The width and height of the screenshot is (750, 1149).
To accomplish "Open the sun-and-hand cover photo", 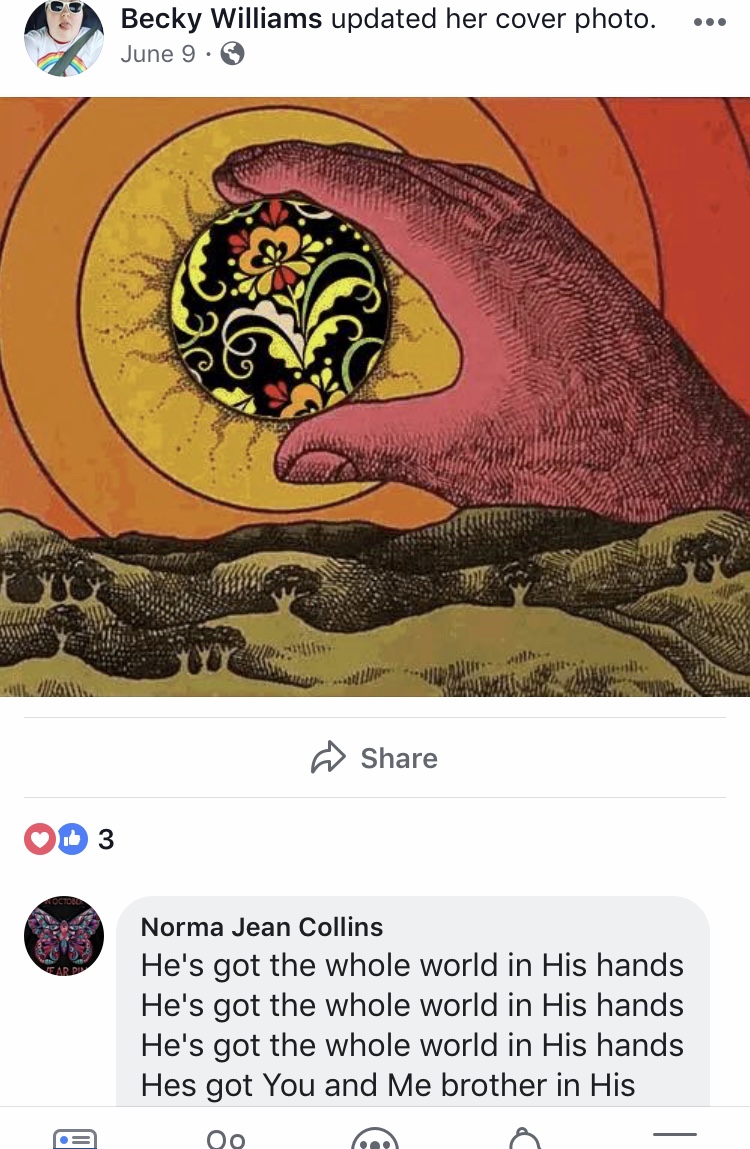I will pos(375,396).
